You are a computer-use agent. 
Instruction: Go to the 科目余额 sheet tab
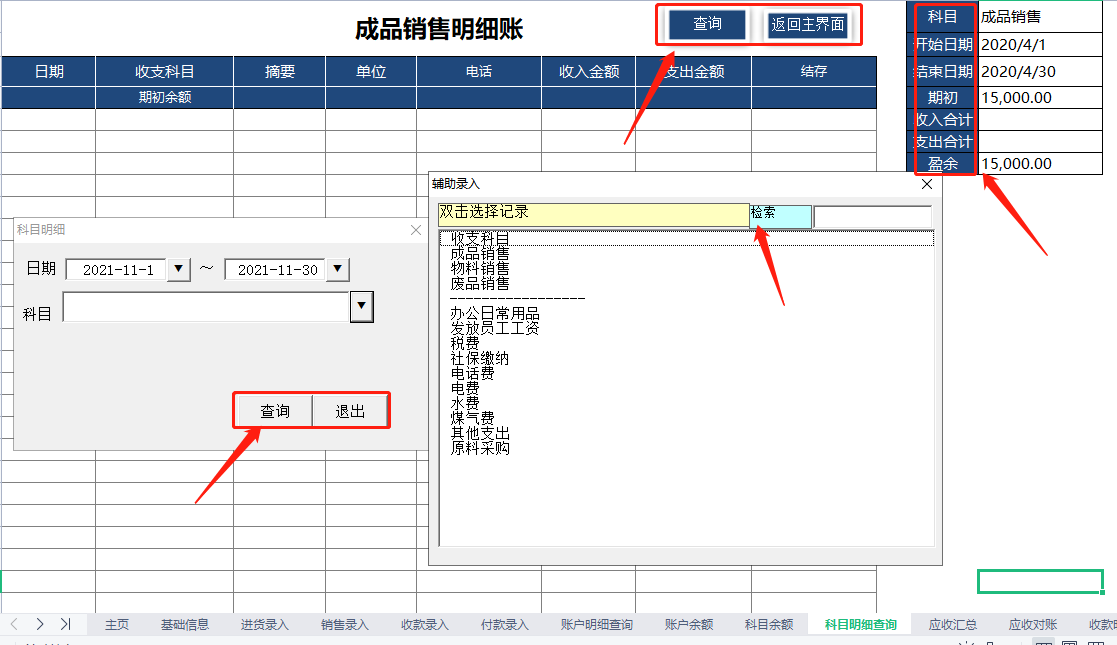(769, 625)
